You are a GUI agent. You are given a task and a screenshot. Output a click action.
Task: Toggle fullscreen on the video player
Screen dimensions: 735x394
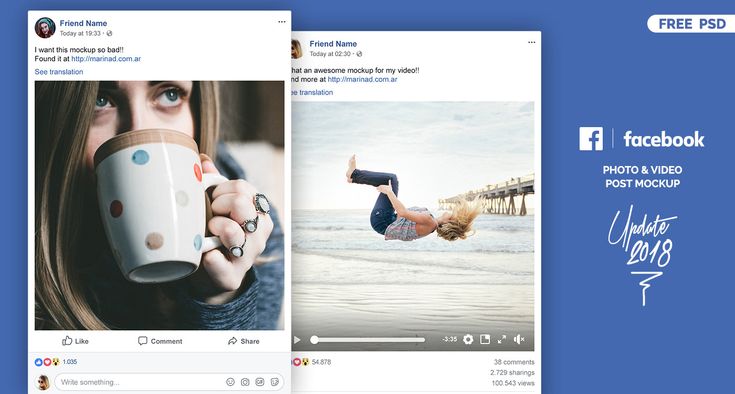point(502,339)
